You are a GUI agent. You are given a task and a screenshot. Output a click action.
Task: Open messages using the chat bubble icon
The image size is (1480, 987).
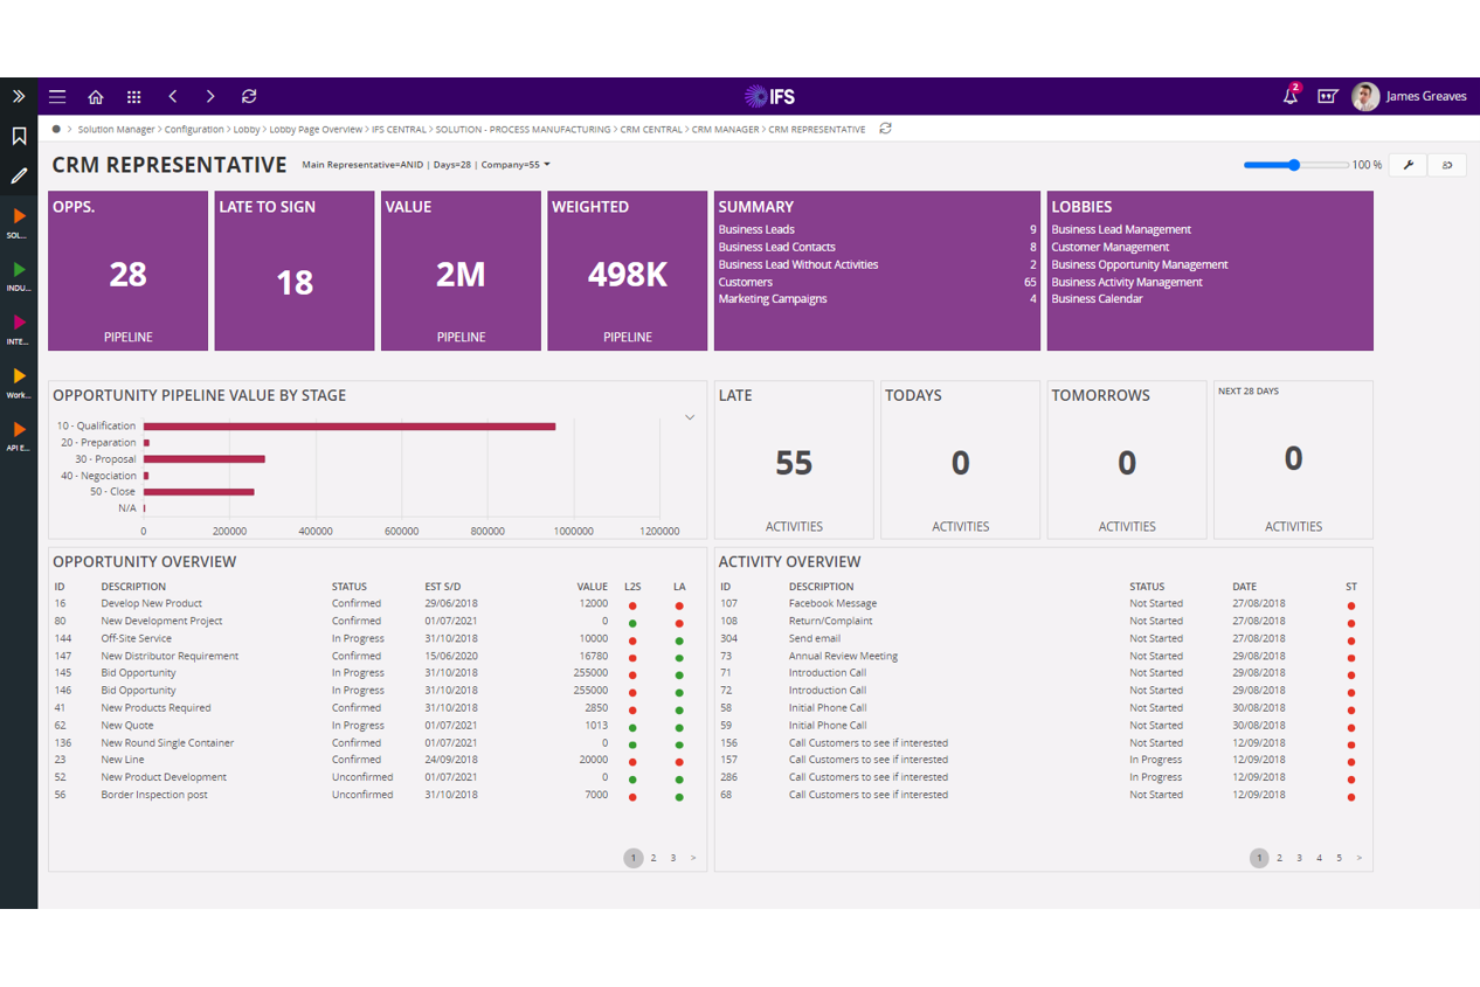tap(1328, 96)
